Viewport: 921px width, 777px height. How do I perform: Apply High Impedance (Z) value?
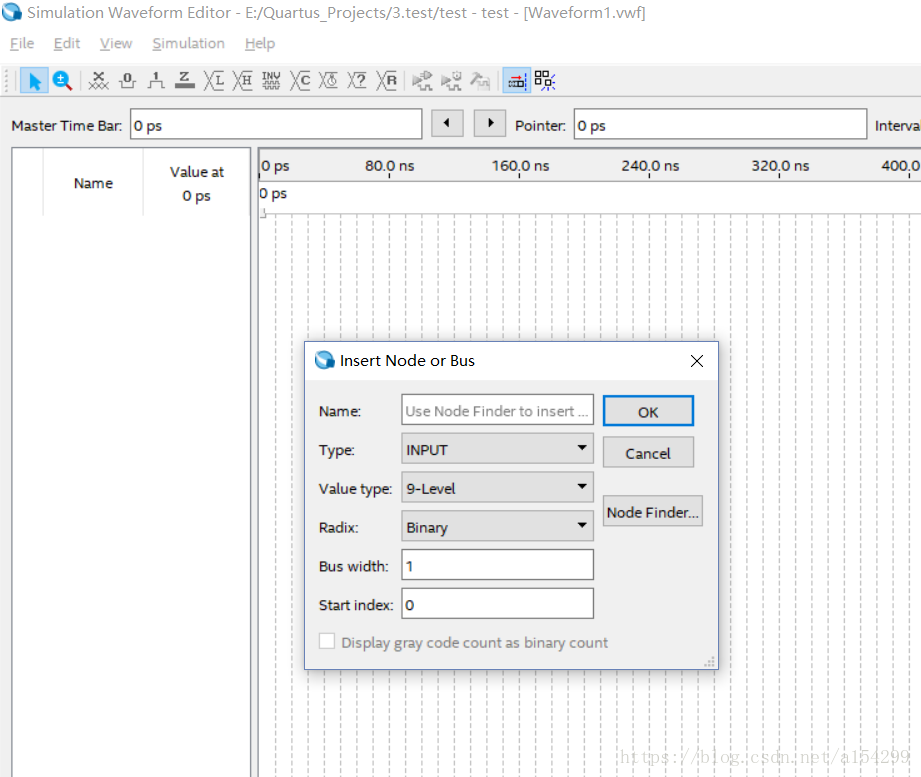coord(184,80)
